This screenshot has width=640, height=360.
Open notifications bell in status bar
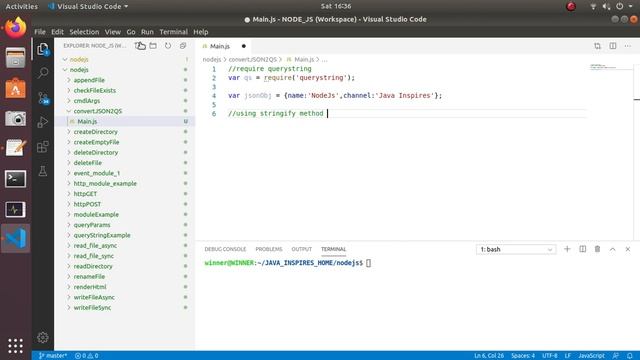click(x=630, y=356)
